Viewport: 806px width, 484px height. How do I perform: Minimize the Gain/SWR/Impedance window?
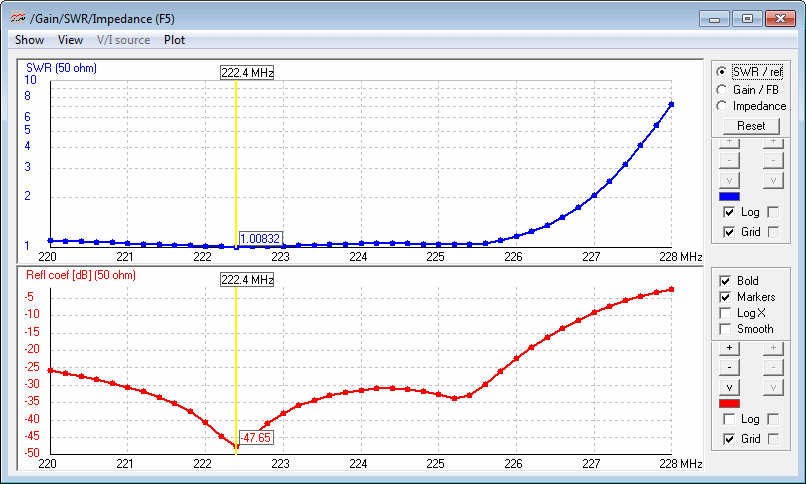pos(714,19)
